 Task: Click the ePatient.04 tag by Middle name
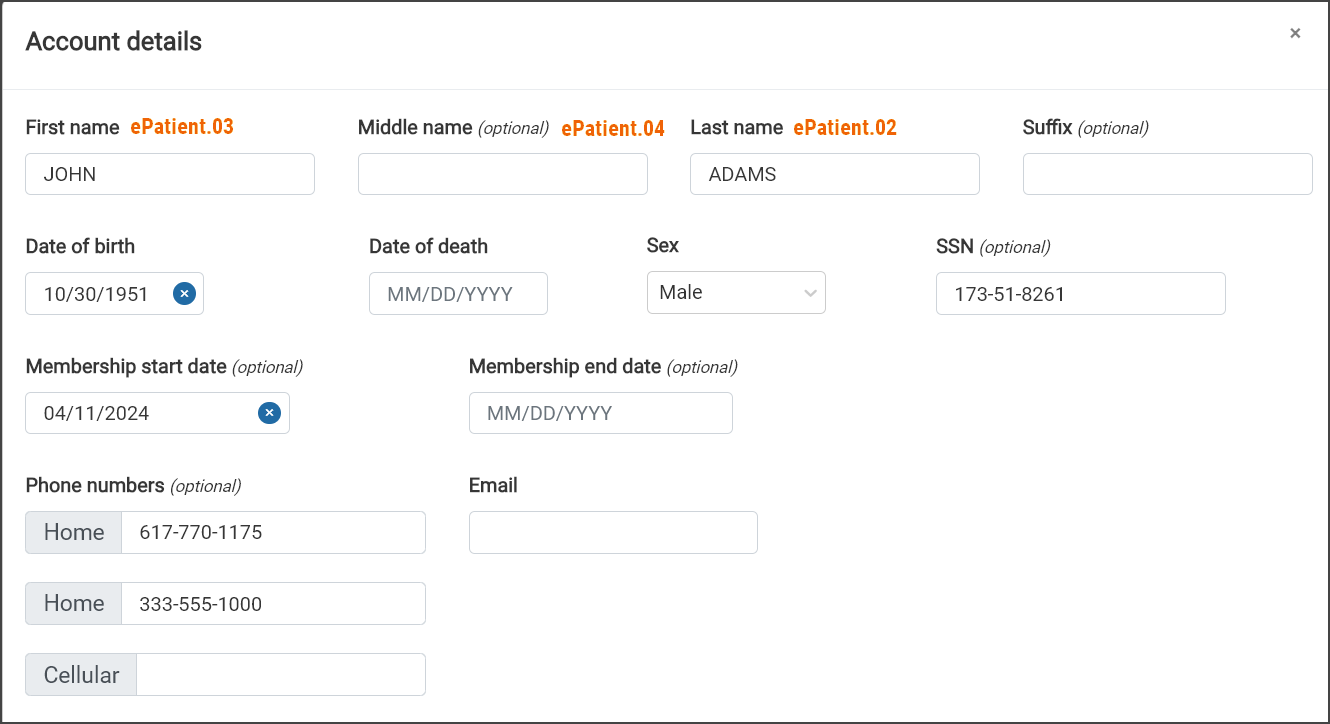[x=613, y=128]
